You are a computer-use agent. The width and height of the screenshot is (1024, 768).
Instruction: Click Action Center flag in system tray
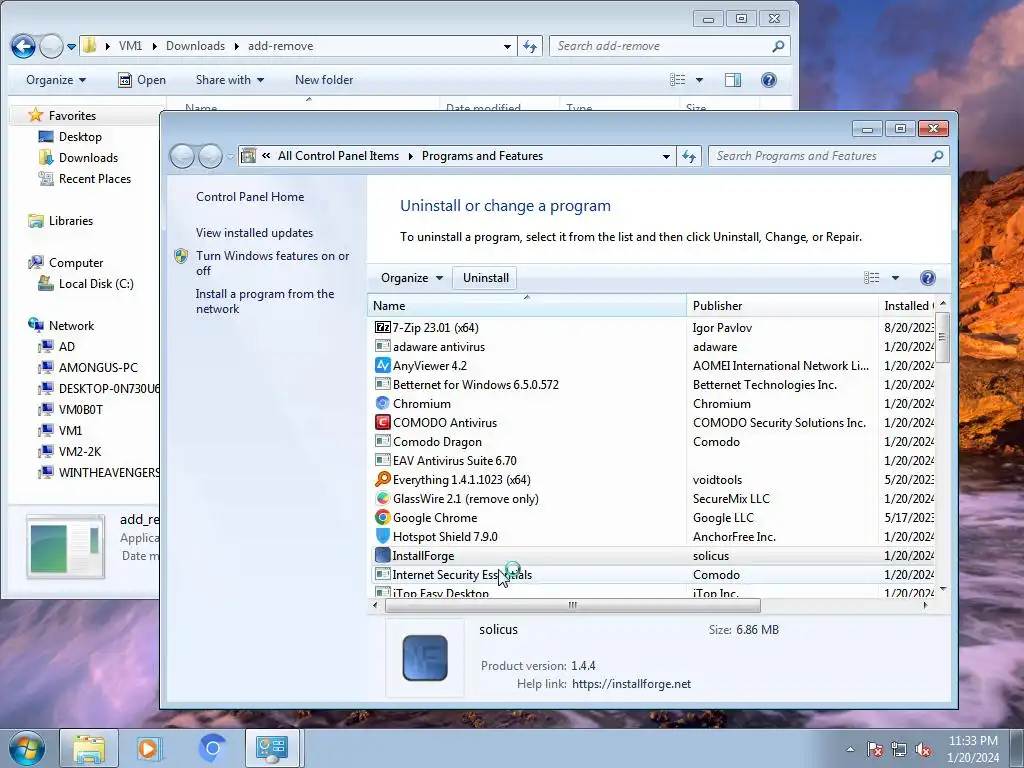click(874, 749)
